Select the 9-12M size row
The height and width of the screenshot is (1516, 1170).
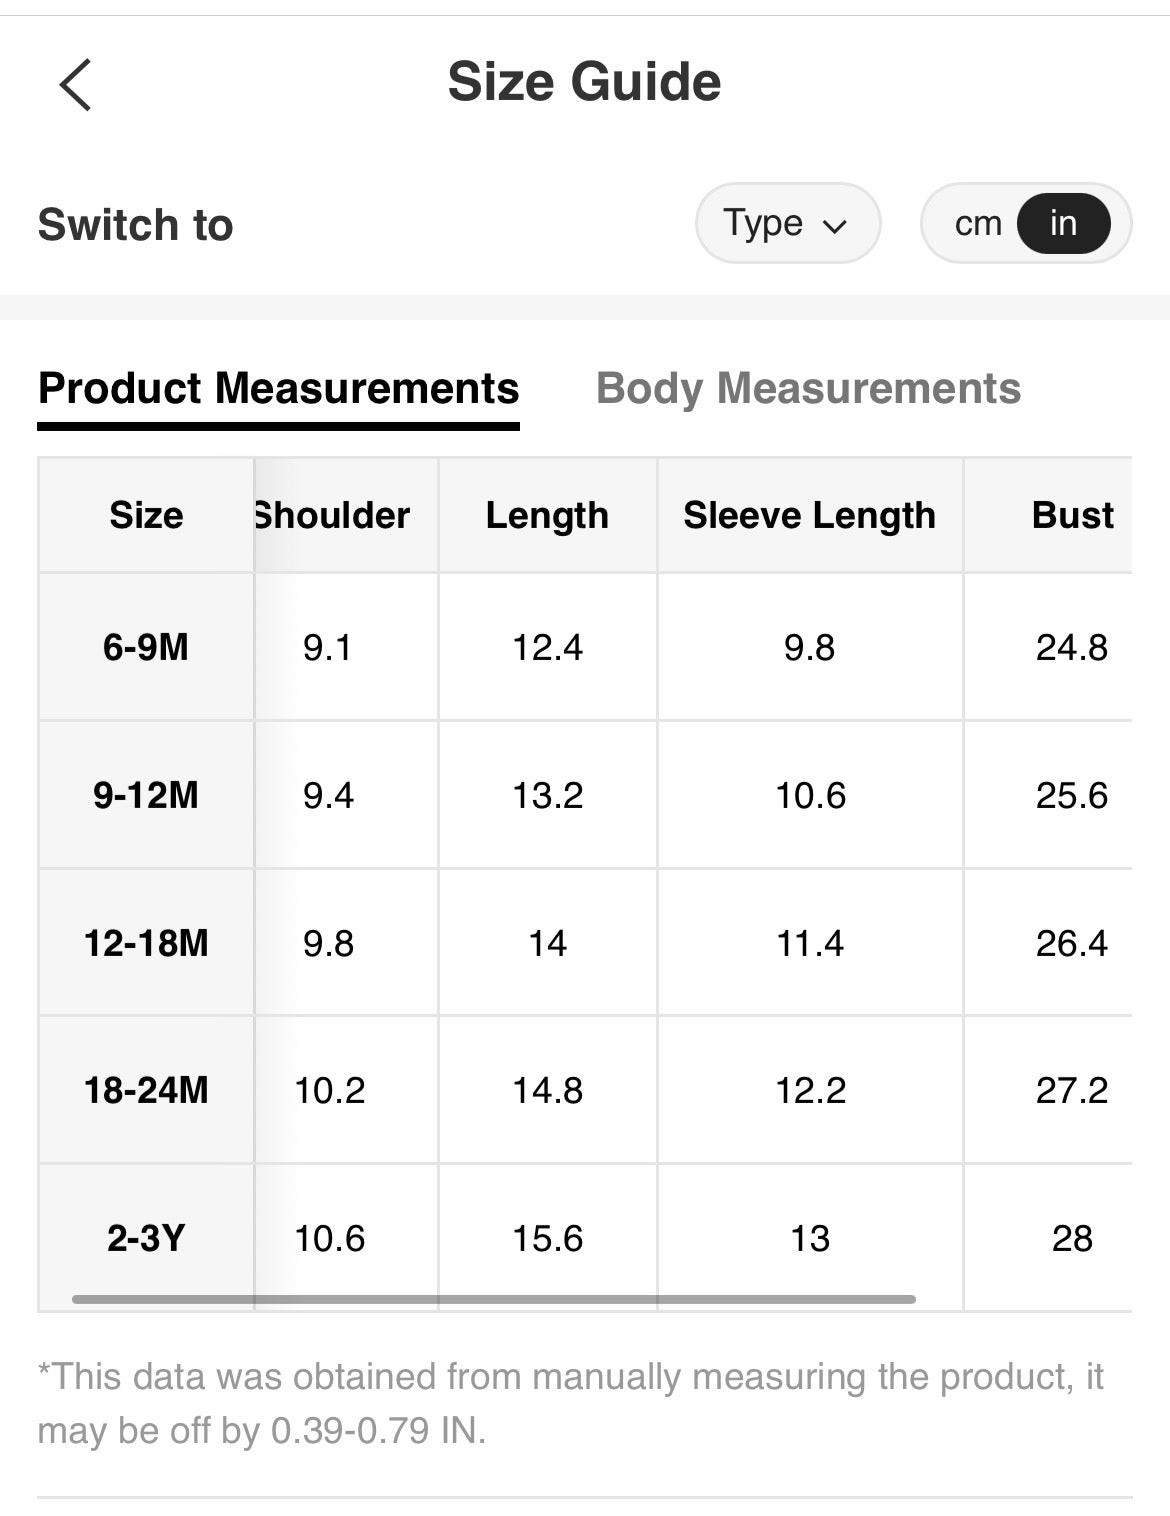146,795
